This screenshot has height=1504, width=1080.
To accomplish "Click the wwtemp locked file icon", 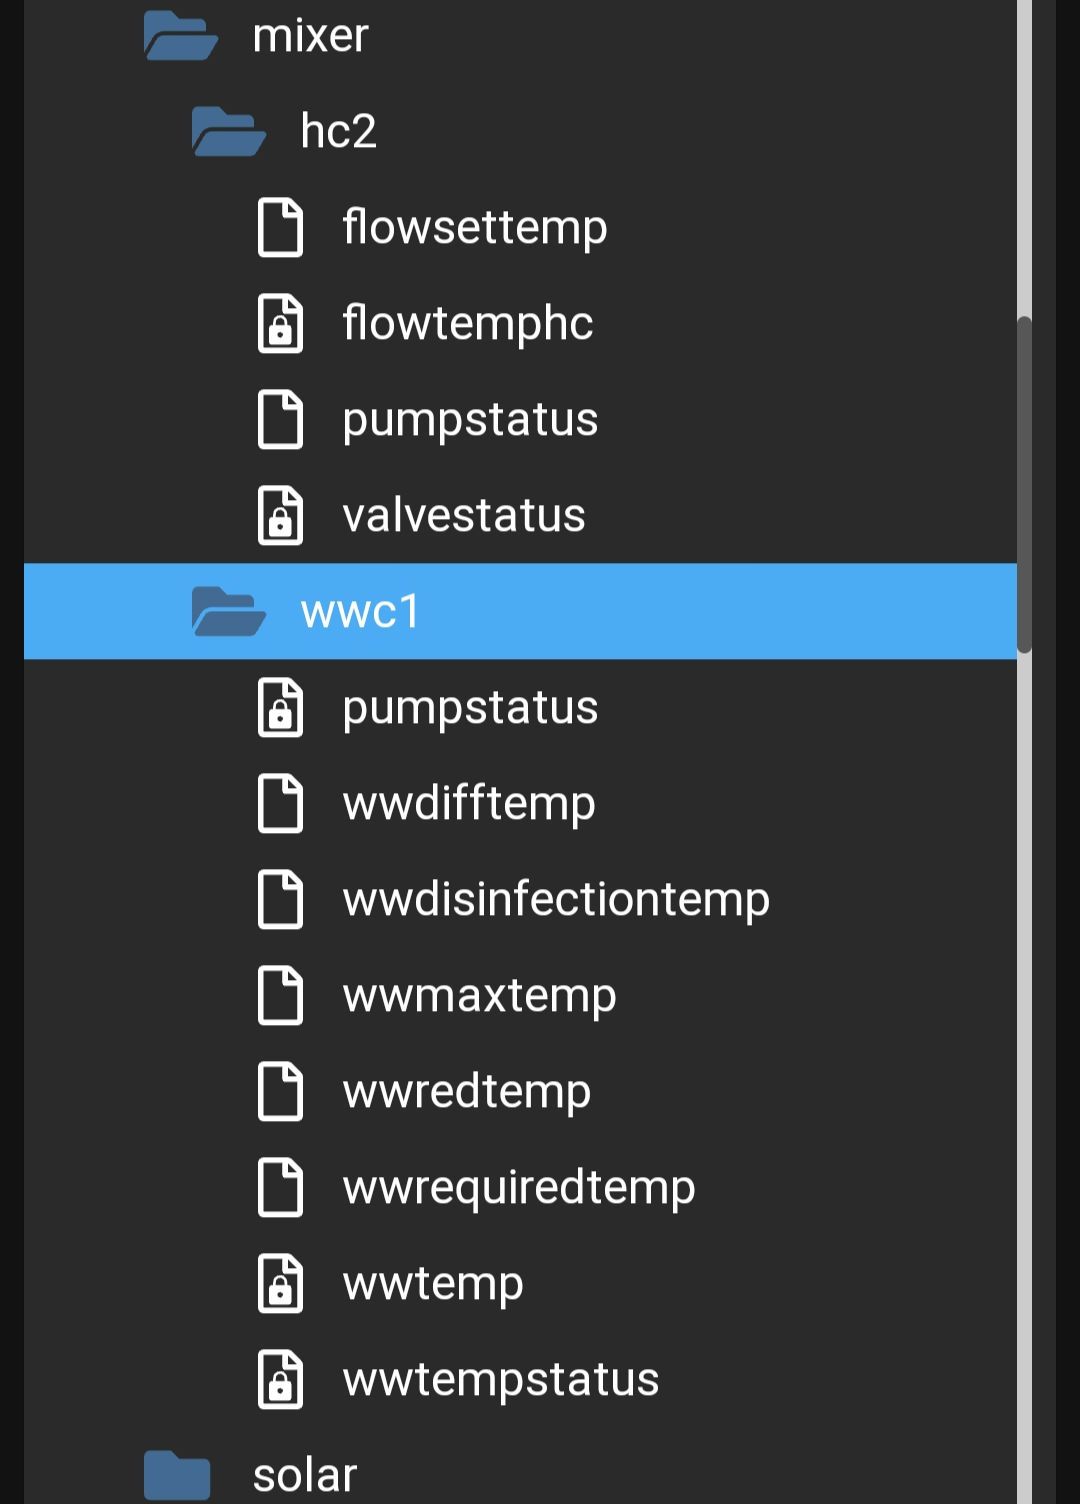I will coord(280,1283).
